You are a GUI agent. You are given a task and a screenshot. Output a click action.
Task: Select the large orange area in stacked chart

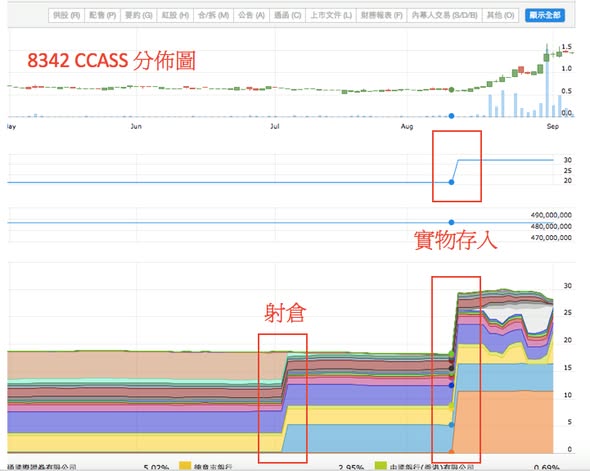[x=504, y=421]
